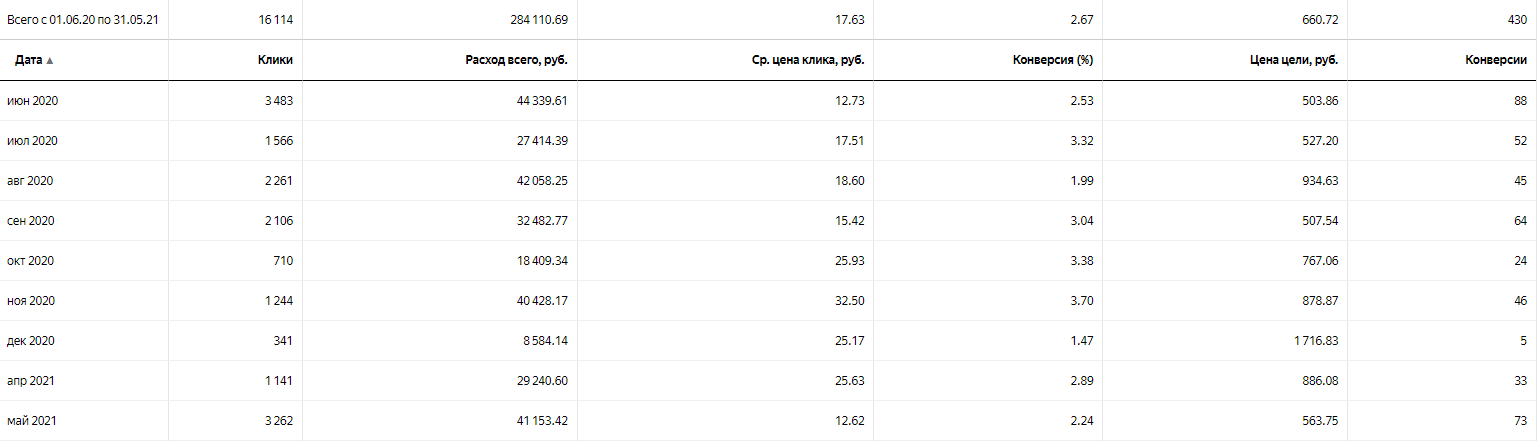Screen dimensions: 1540x445
Task: Click the totals row period label
Action: pyautogui.click(x=83, y=19)
